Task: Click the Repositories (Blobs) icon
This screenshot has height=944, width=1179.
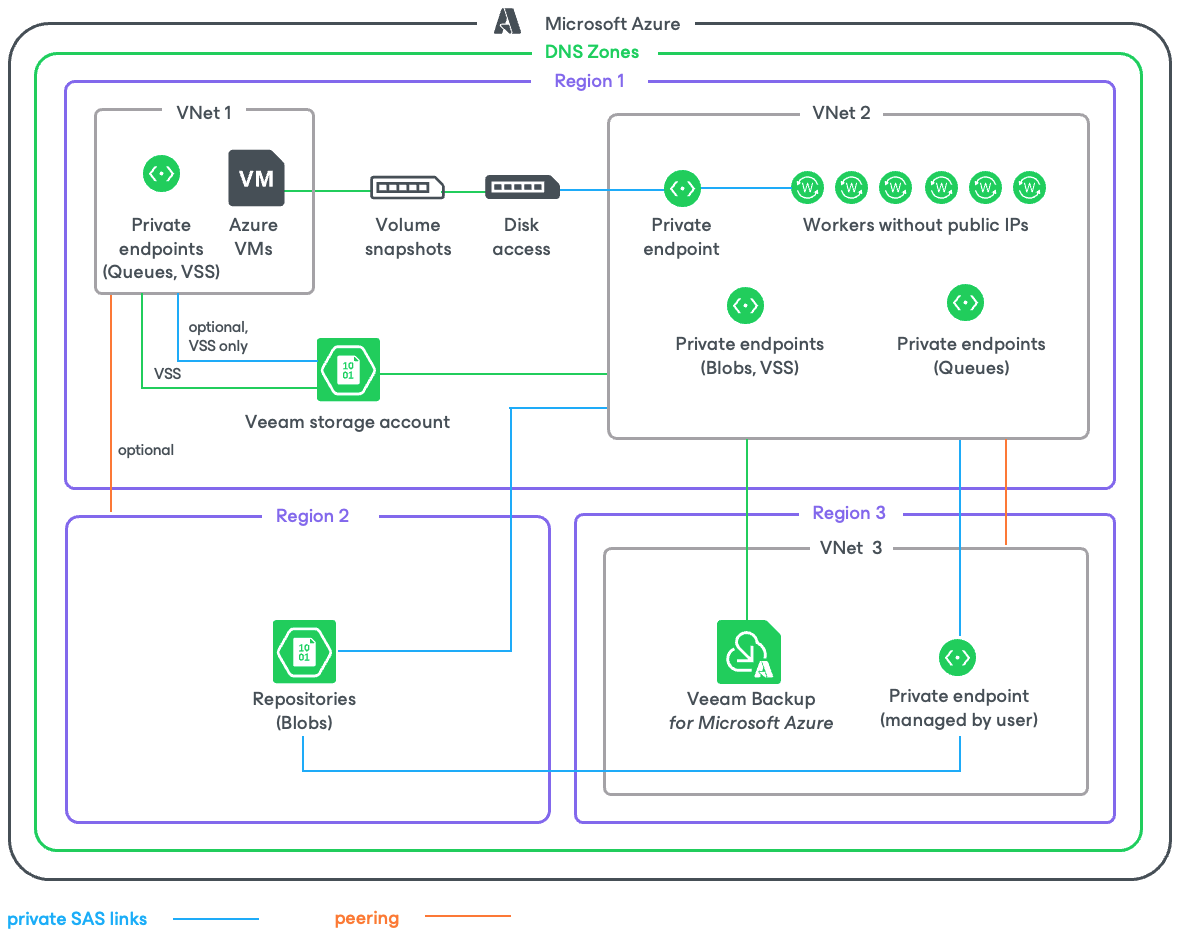Action: tap(305, 651)
